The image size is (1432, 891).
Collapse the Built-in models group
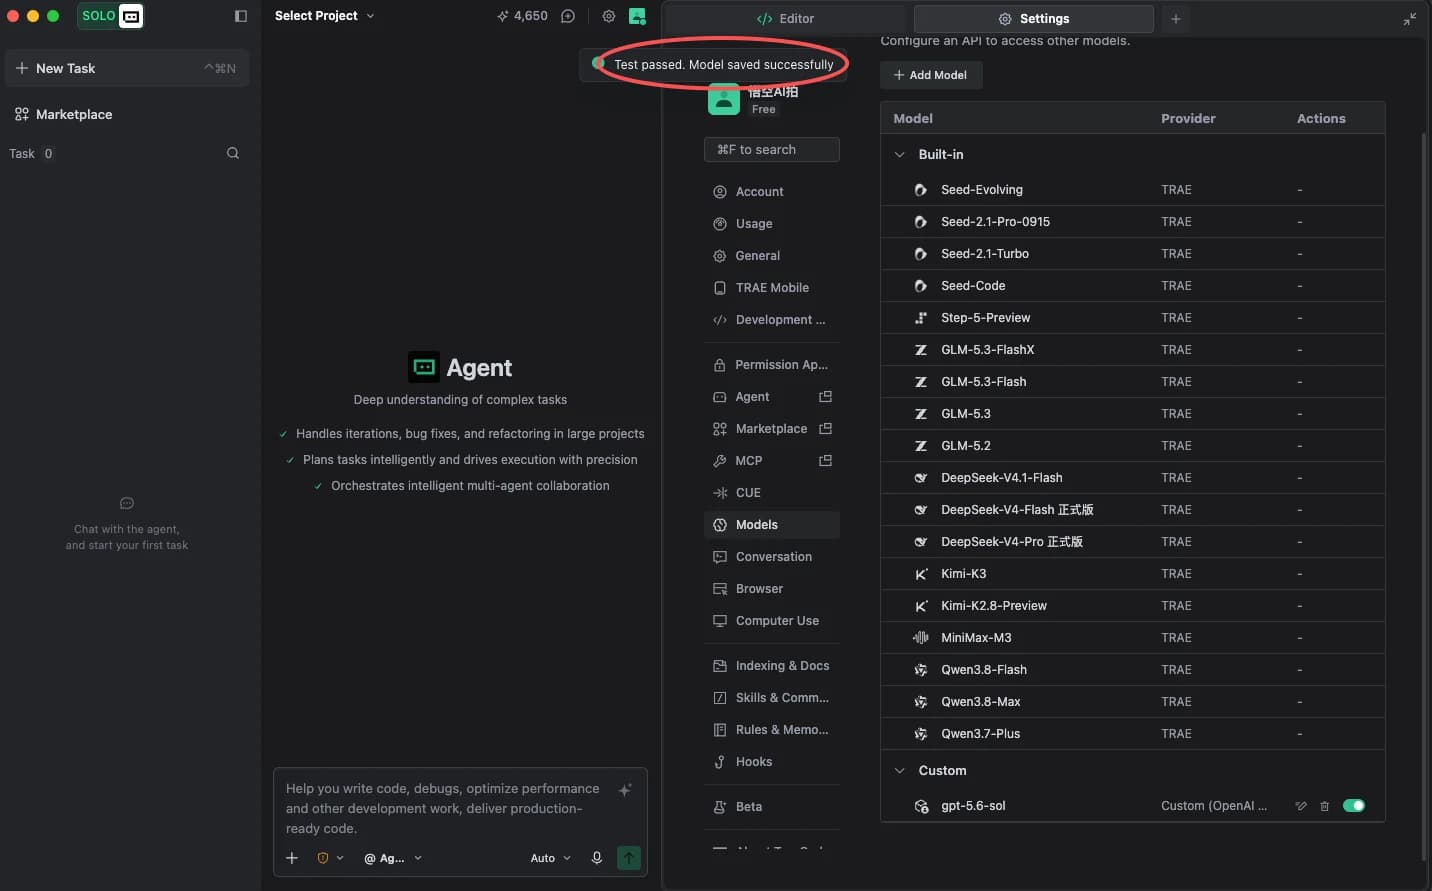[x=899, y=155]
